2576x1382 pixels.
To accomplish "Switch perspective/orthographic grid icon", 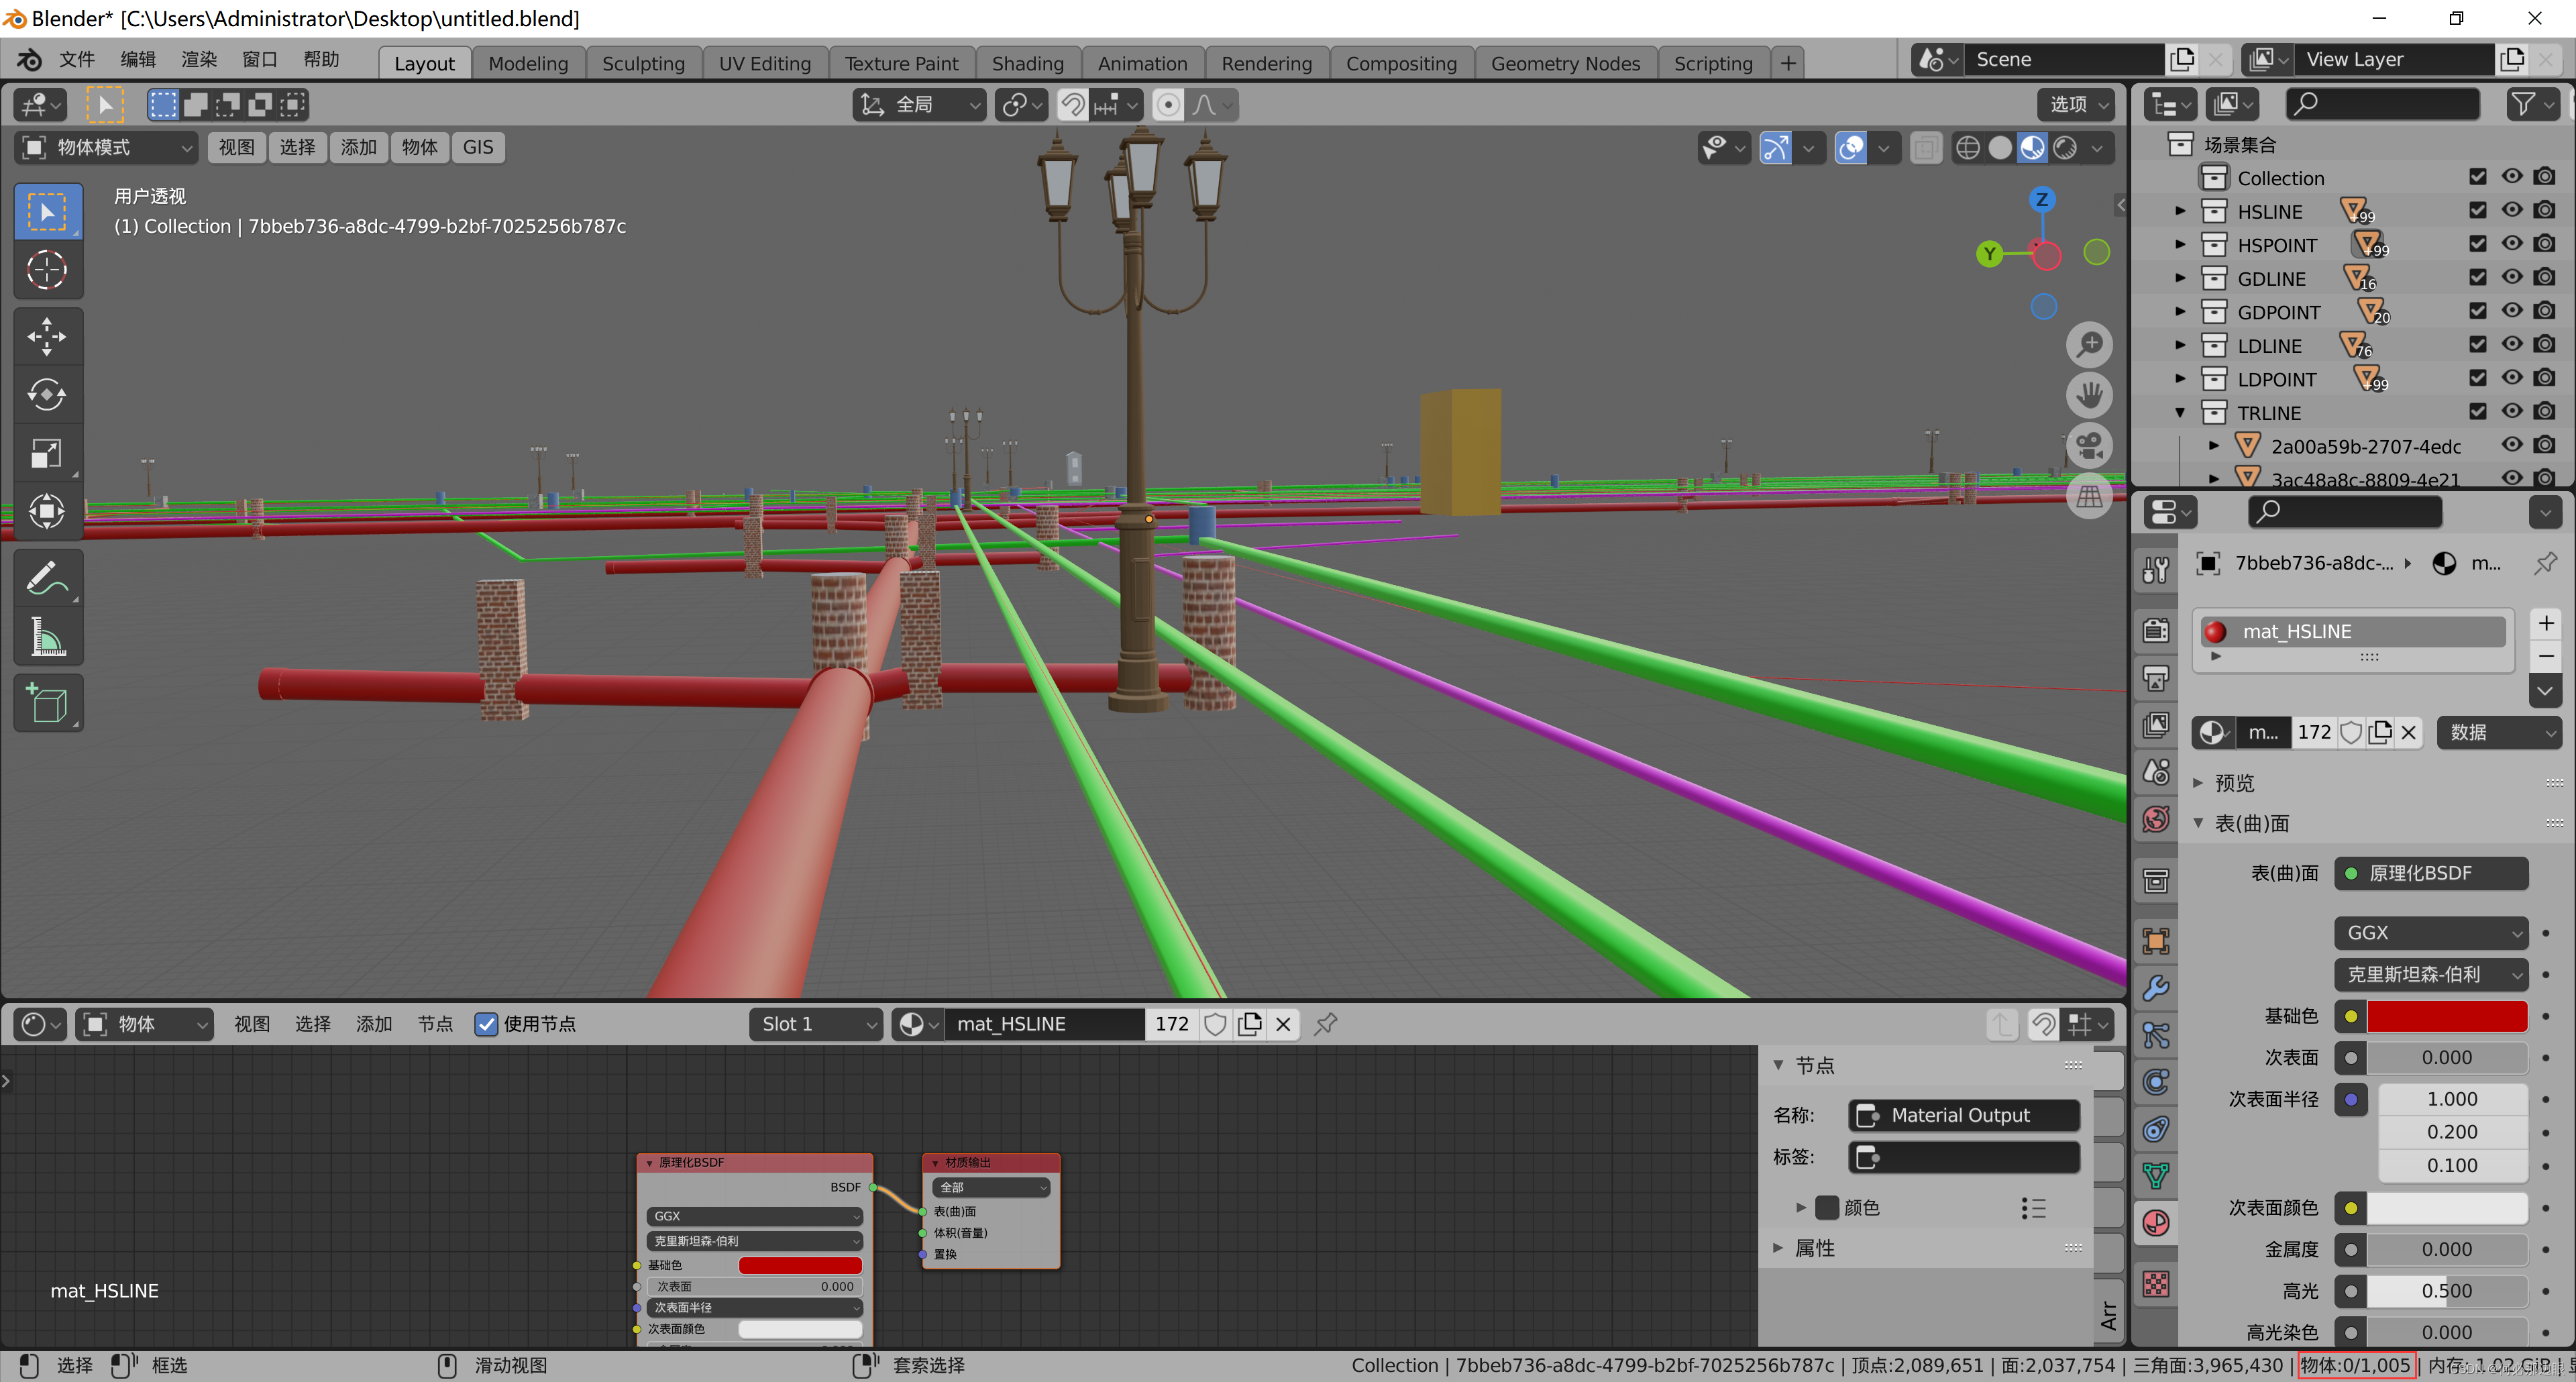I will (x=2089, y=496).
